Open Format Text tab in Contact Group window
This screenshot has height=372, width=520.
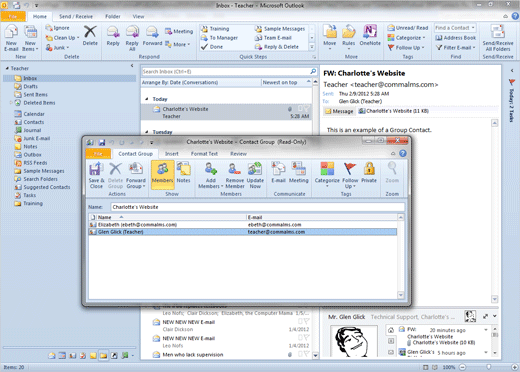coord(204,154)
